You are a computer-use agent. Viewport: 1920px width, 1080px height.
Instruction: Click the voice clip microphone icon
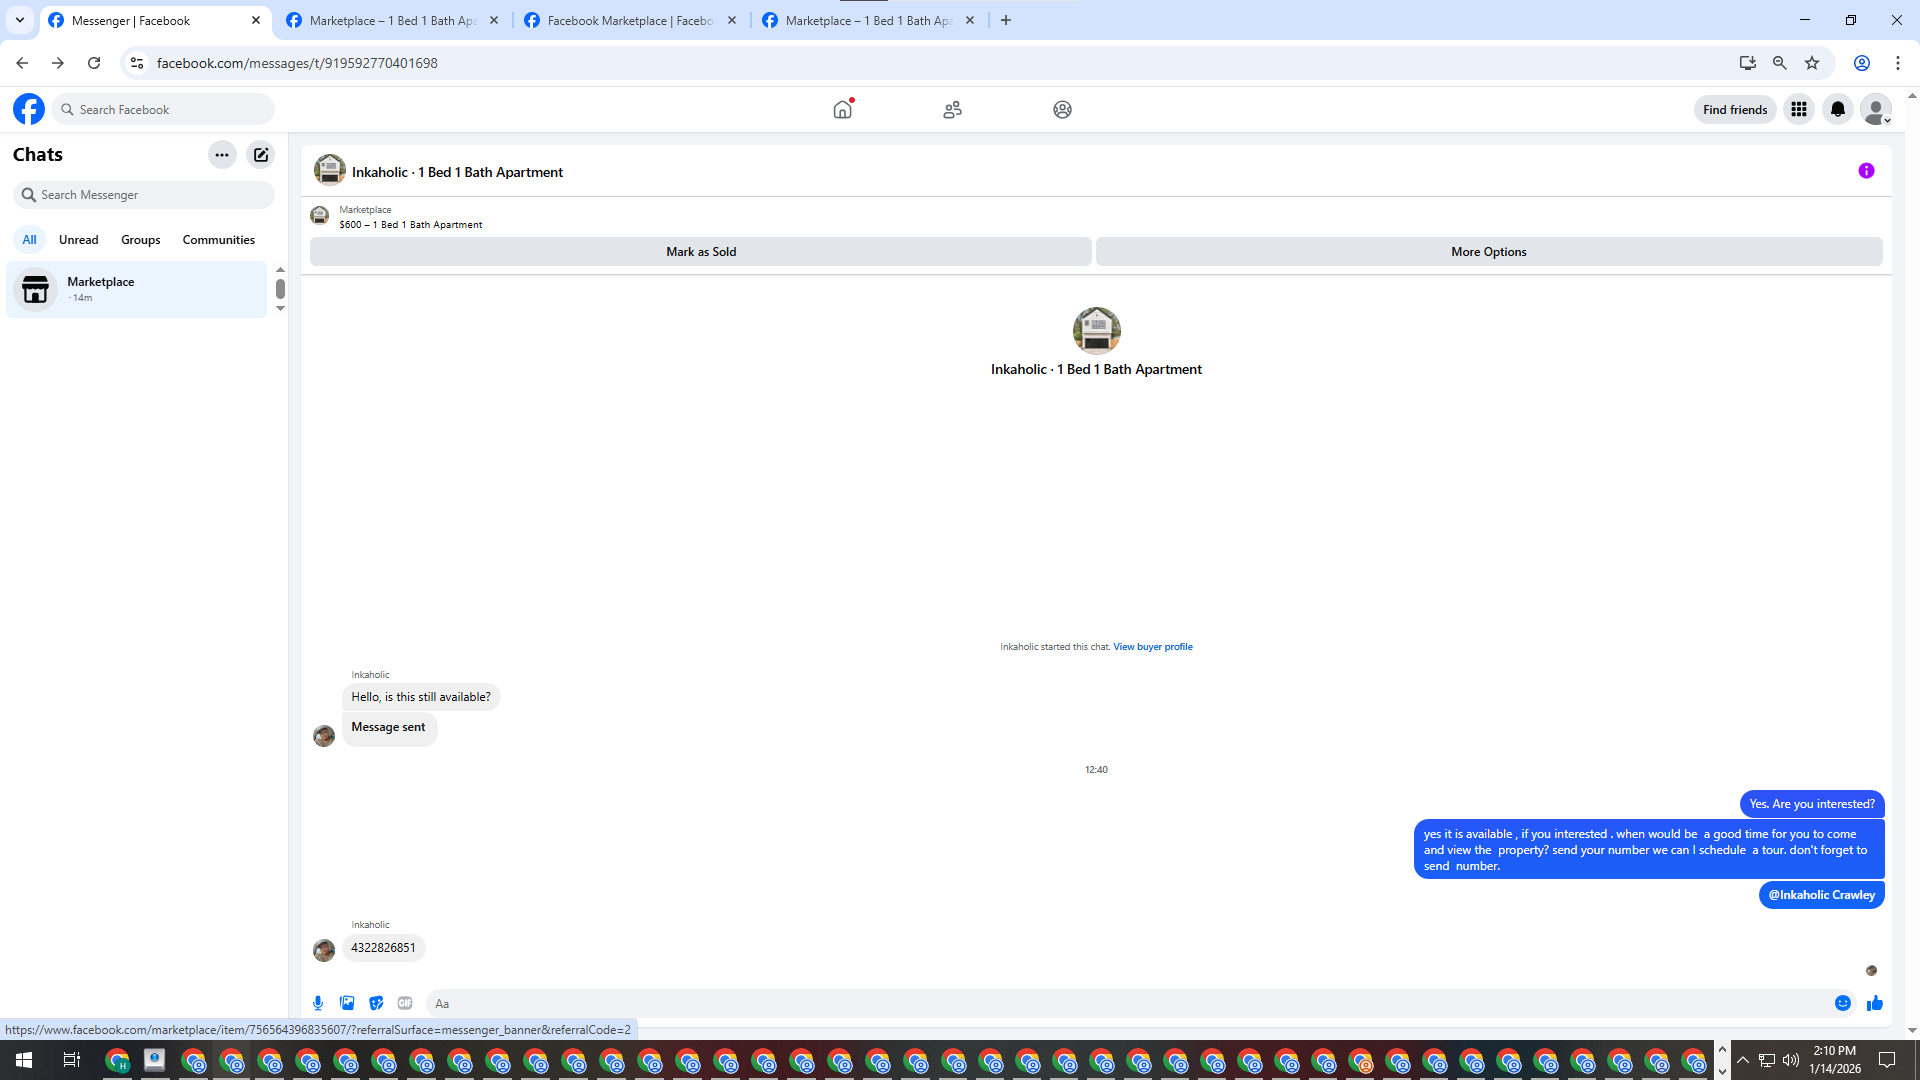[318, 1003]
